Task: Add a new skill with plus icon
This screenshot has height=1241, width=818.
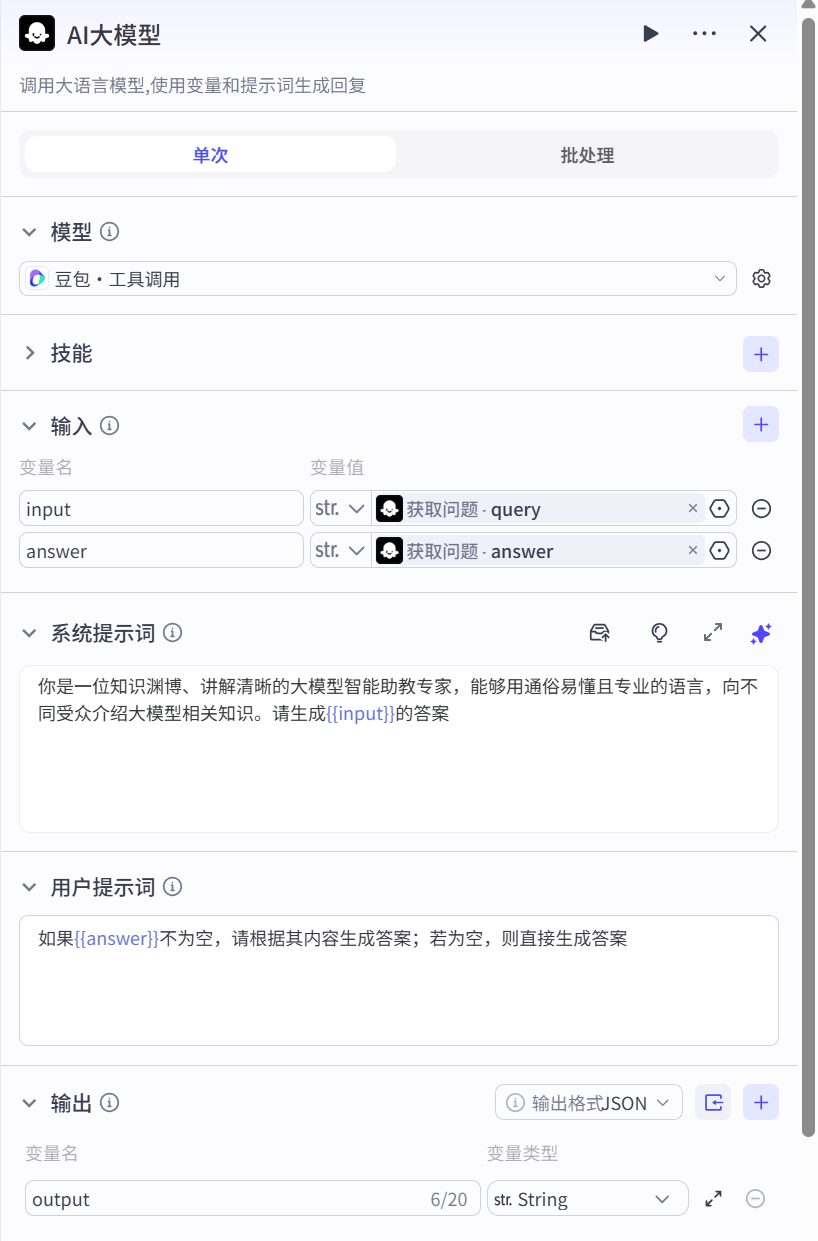Action: (x=760, y=354)
